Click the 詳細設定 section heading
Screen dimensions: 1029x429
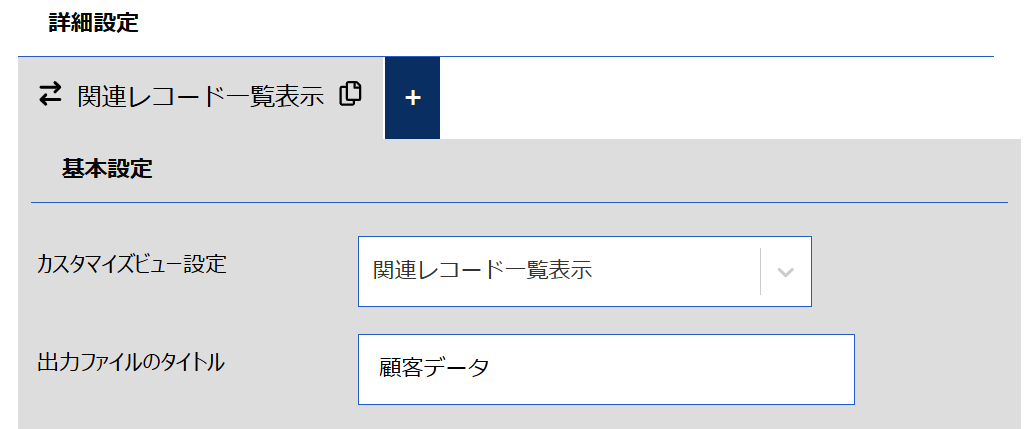tap(94, 23)
